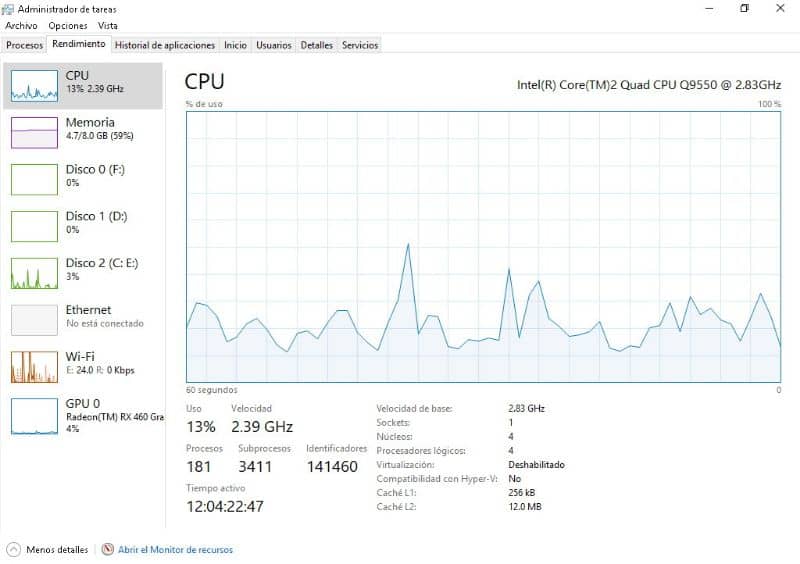
Task: Go to Historial de aplicaciones tab
Action: [x=165, y=45]
